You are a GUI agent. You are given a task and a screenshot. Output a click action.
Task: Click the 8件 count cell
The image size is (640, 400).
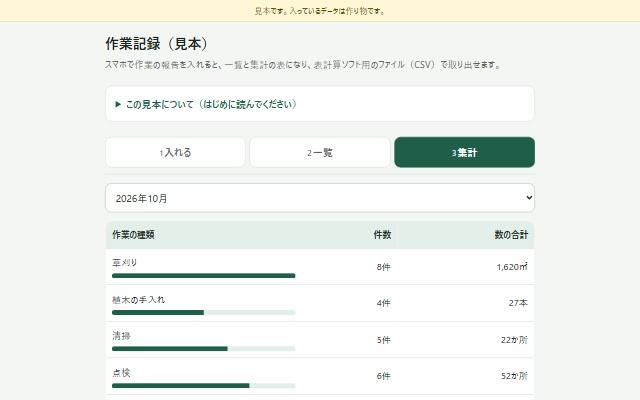(x=383, y=267)
